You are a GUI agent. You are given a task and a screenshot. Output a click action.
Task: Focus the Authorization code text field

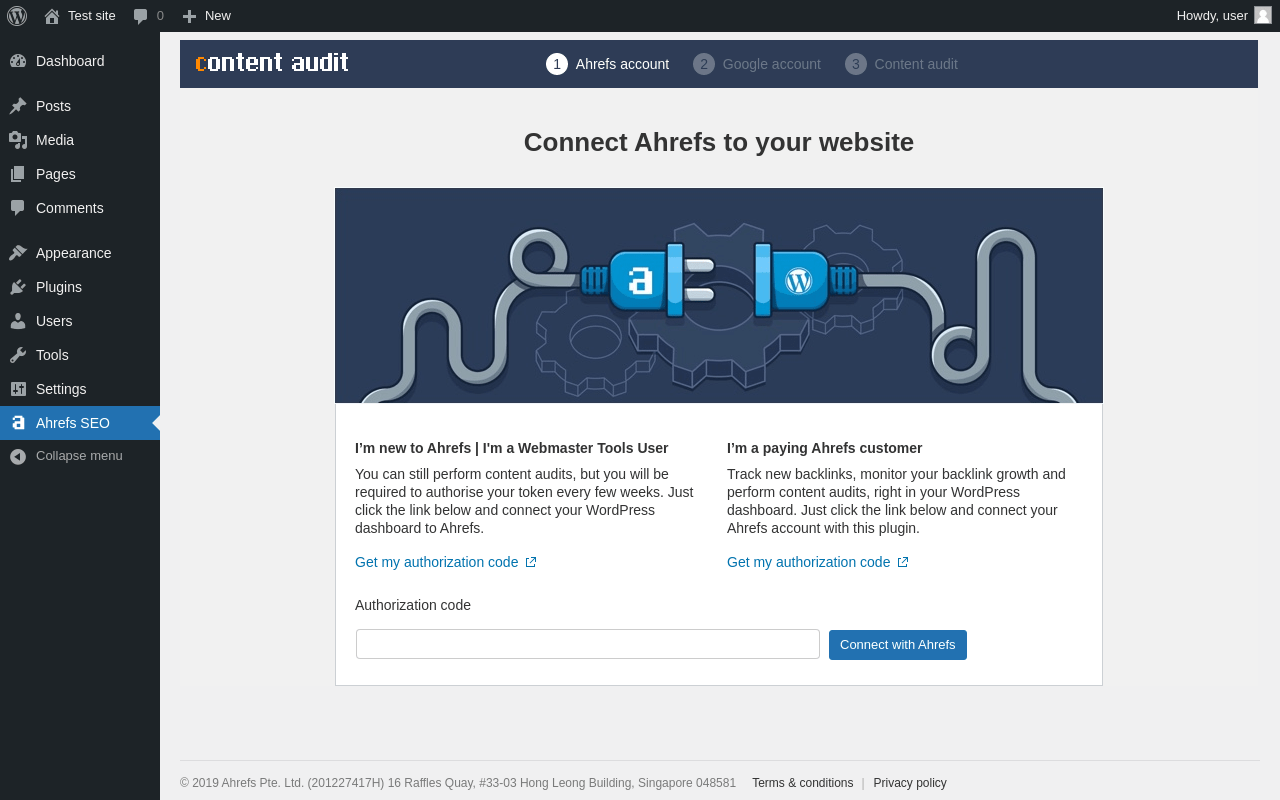[x=588, y=644]
